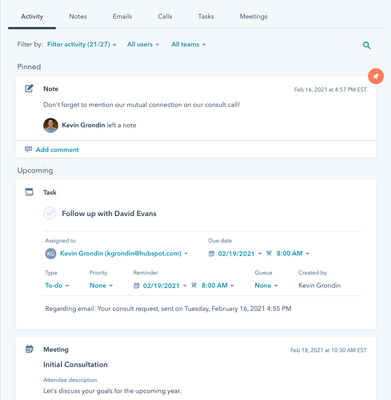The image size is (391, 400).
Task: Click the Meeting calendar icon
Action: click(x=29, y=349)
